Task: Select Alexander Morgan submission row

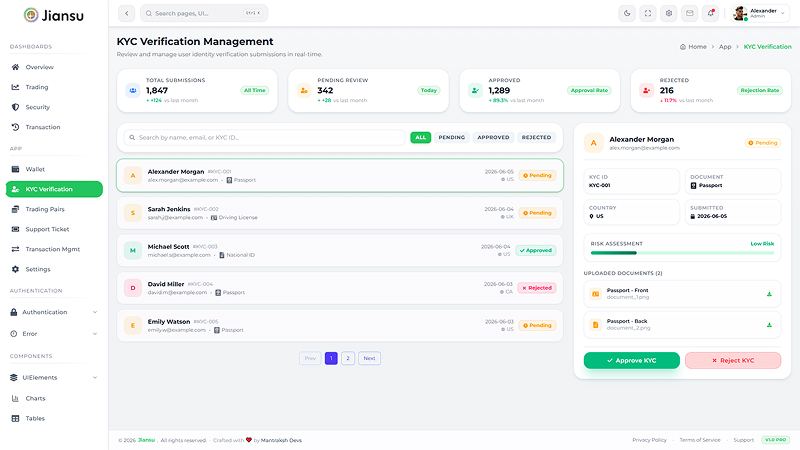Action: click(340, 176)
